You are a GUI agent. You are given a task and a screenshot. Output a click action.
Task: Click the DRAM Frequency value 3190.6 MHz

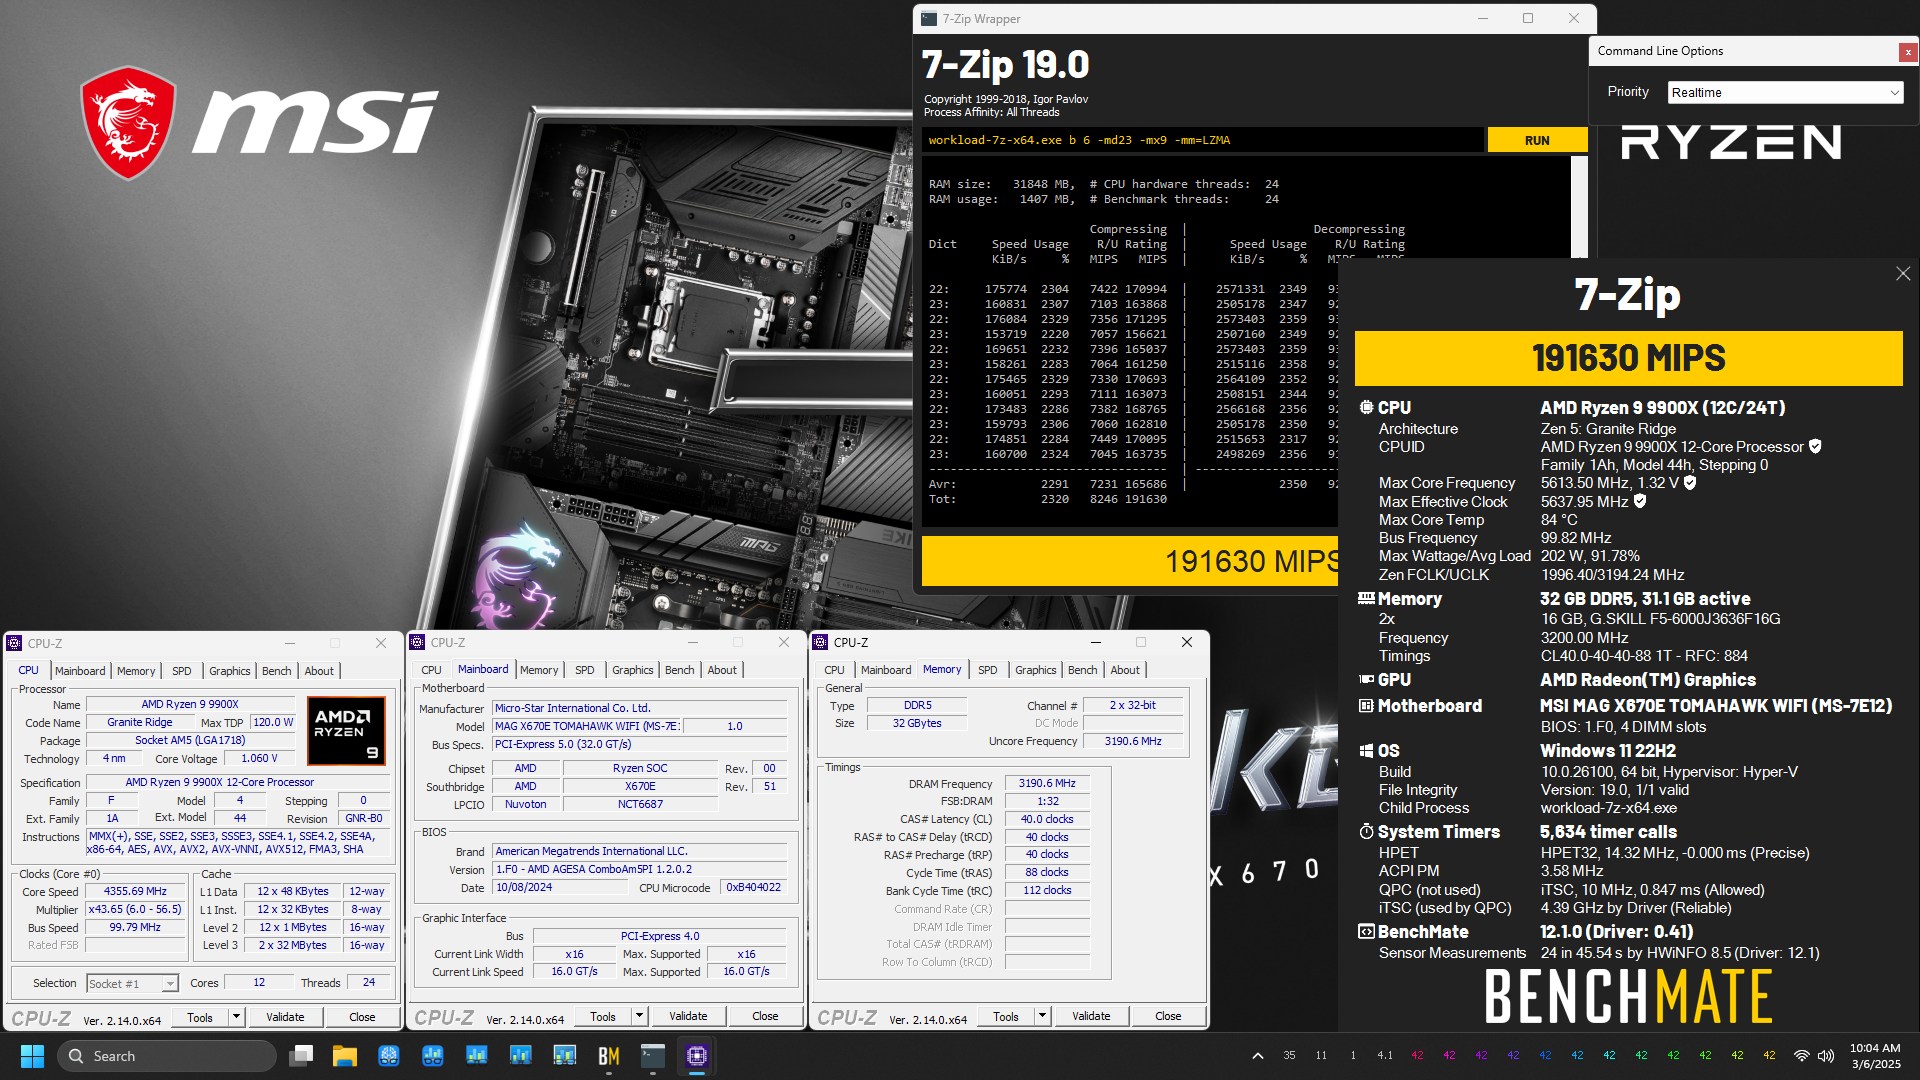click(x=1047, y=784)
